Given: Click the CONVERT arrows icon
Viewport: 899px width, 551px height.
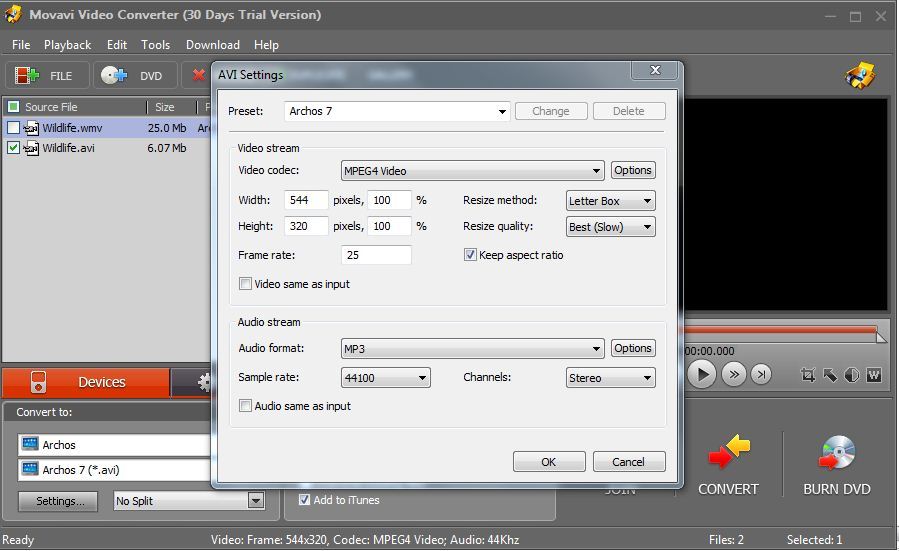Looking at the screenshot, I should click(729, 452).
